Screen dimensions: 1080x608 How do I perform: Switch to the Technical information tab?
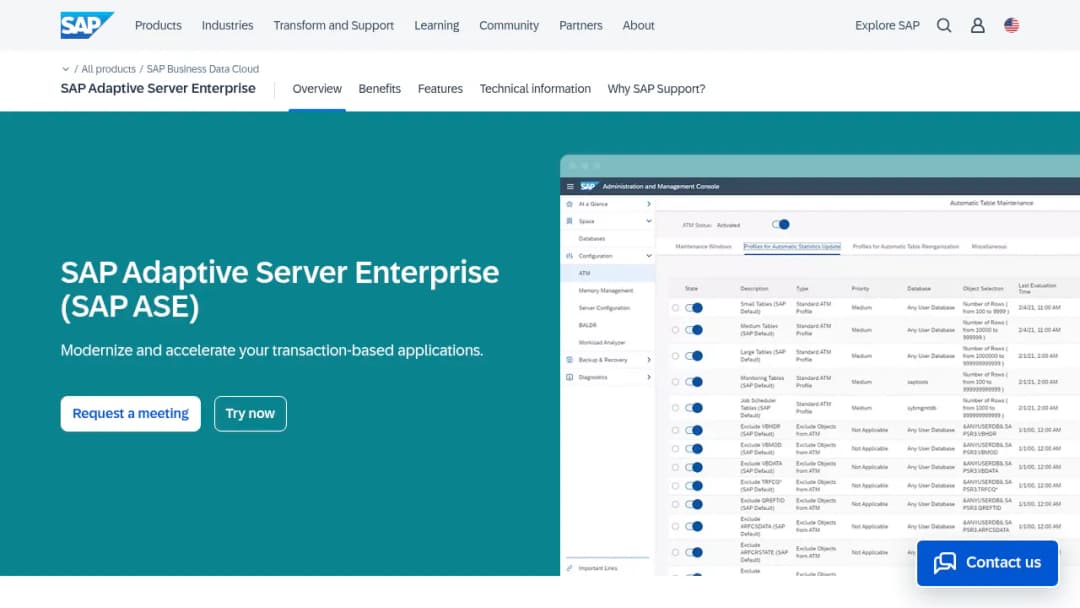[x=535, y=89]
